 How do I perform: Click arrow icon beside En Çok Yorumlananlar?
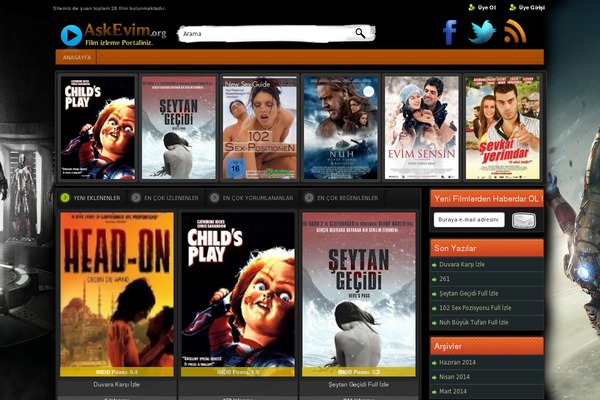click(x=214, y=198)
